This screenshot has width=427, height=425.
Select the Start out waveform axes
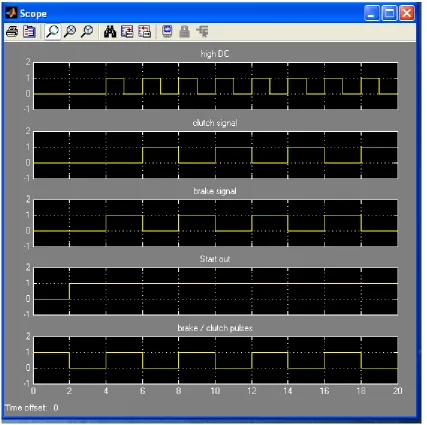point(215,291)
